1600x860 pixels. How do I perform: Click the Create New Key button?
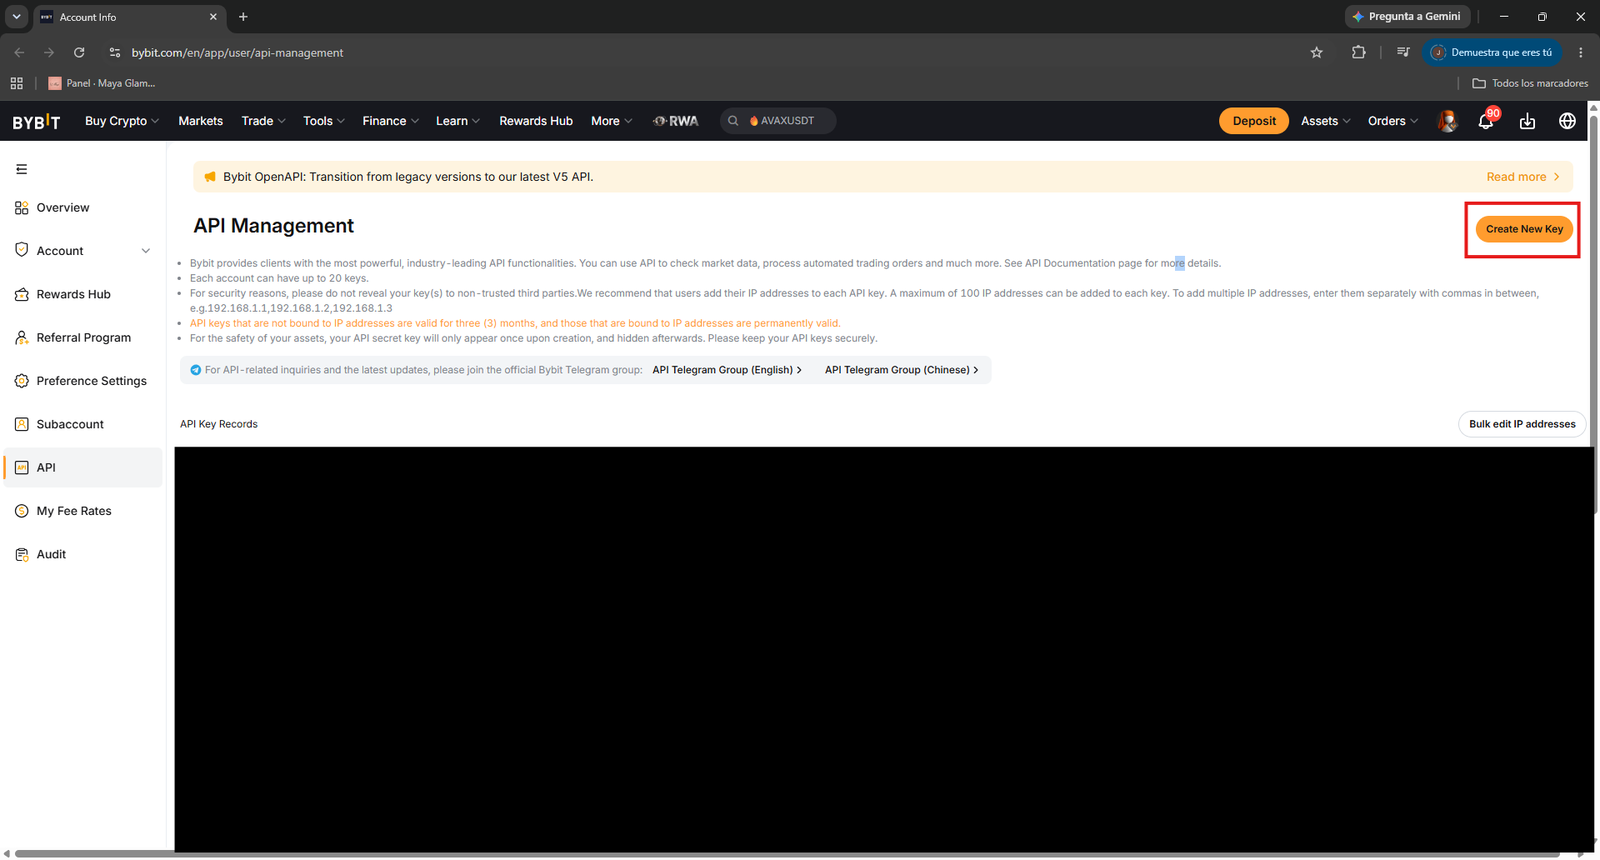1524,229
